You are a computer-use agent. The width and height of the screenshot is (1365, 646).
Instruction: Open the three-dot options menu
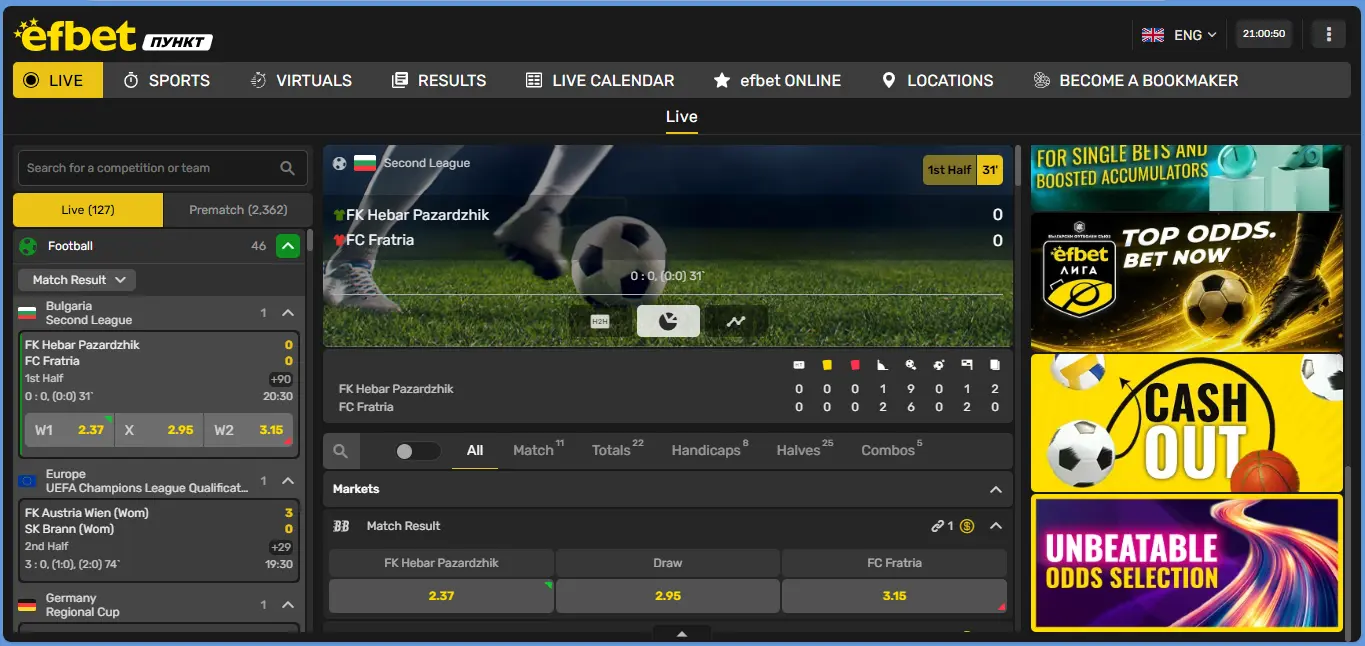click(x=1328, y=34)
